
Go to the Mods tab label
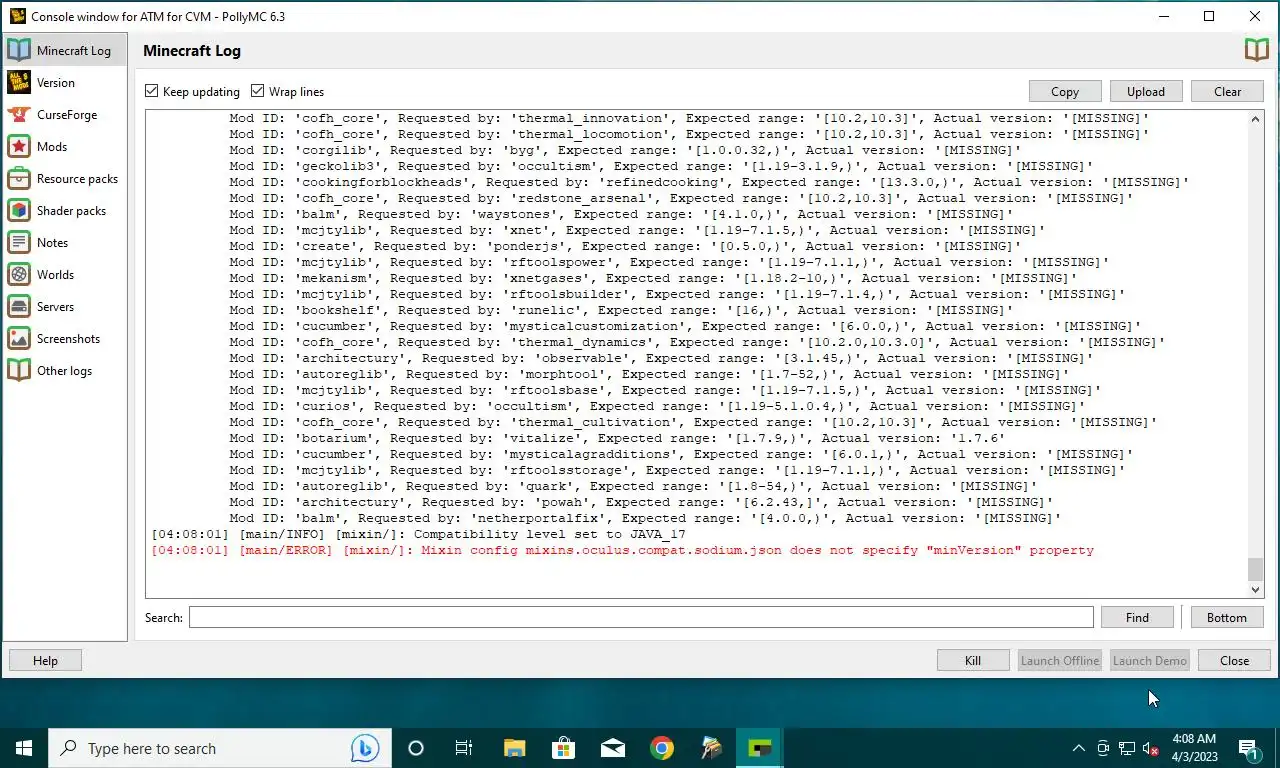point(52,147)
